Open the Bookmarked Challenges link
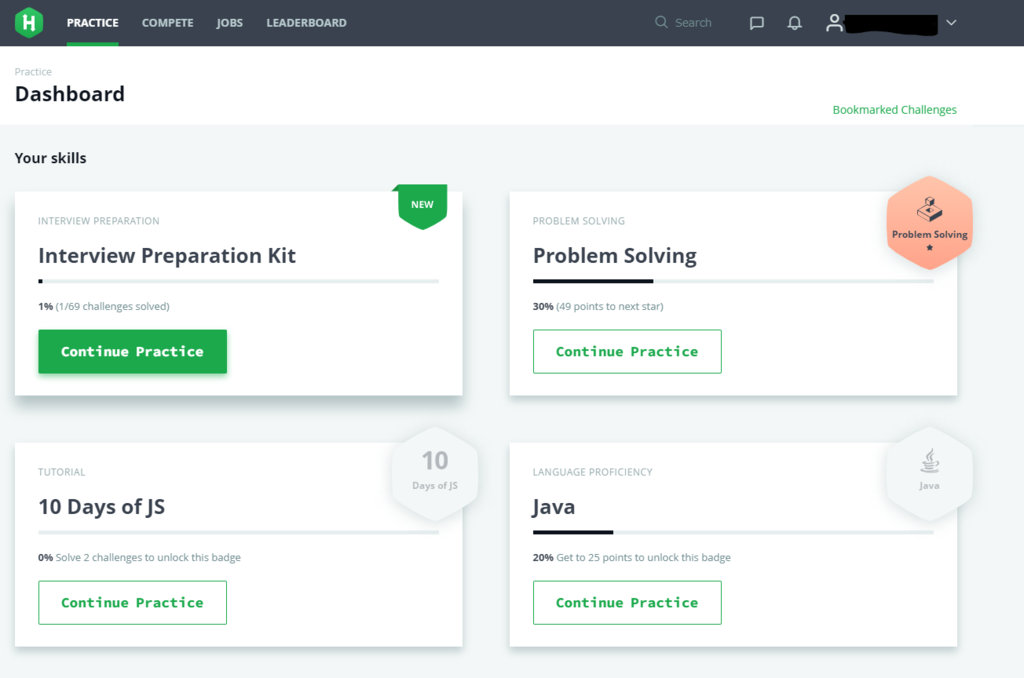 tap(894, 110)
